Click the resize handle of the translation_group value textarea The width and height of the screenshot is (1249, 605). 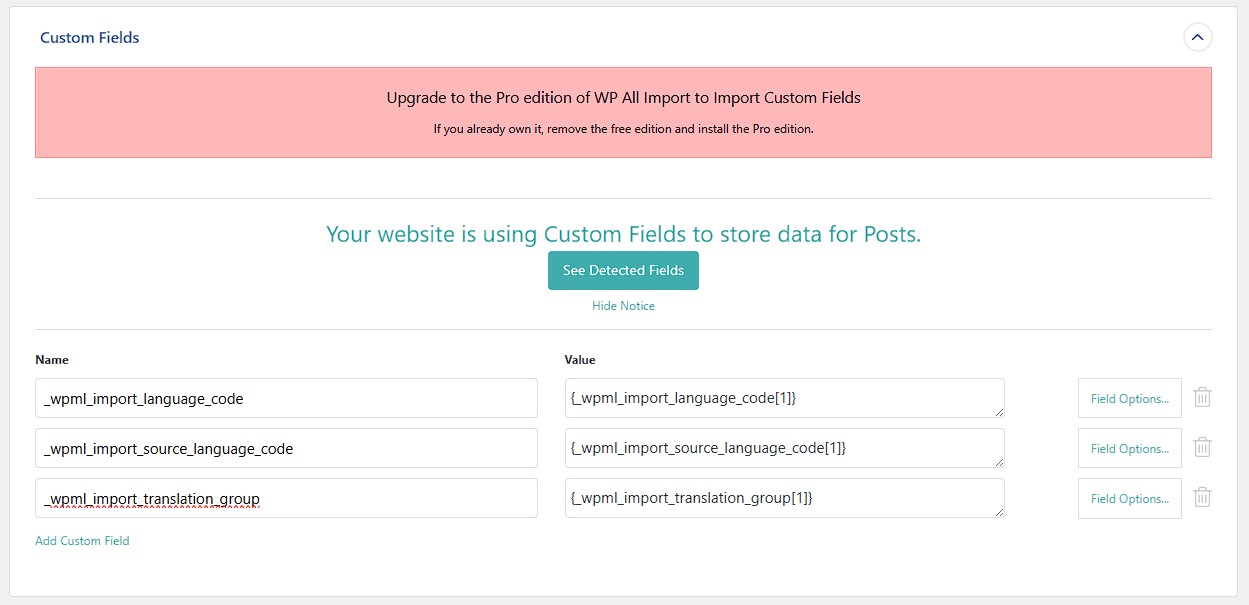[998, 511]
